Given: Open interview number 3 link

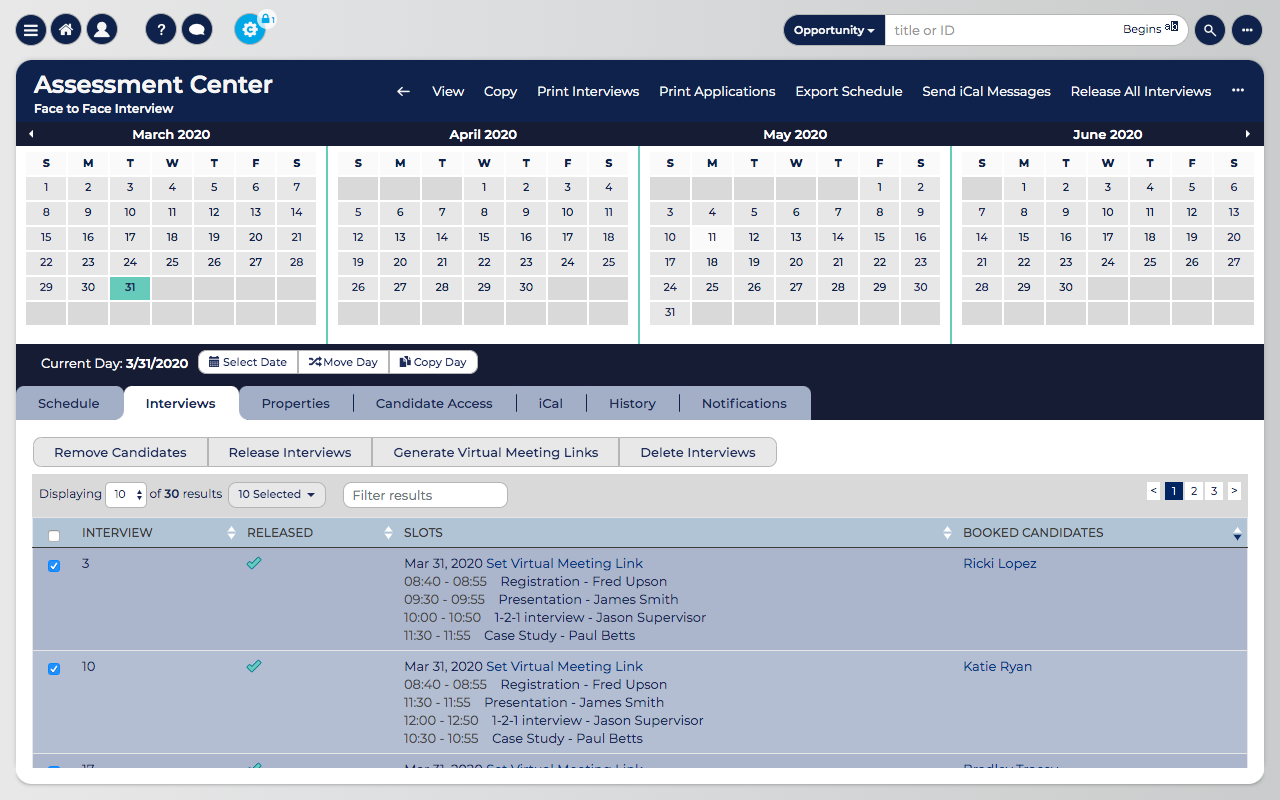Looking at the screenshot, I should (86, 563).
